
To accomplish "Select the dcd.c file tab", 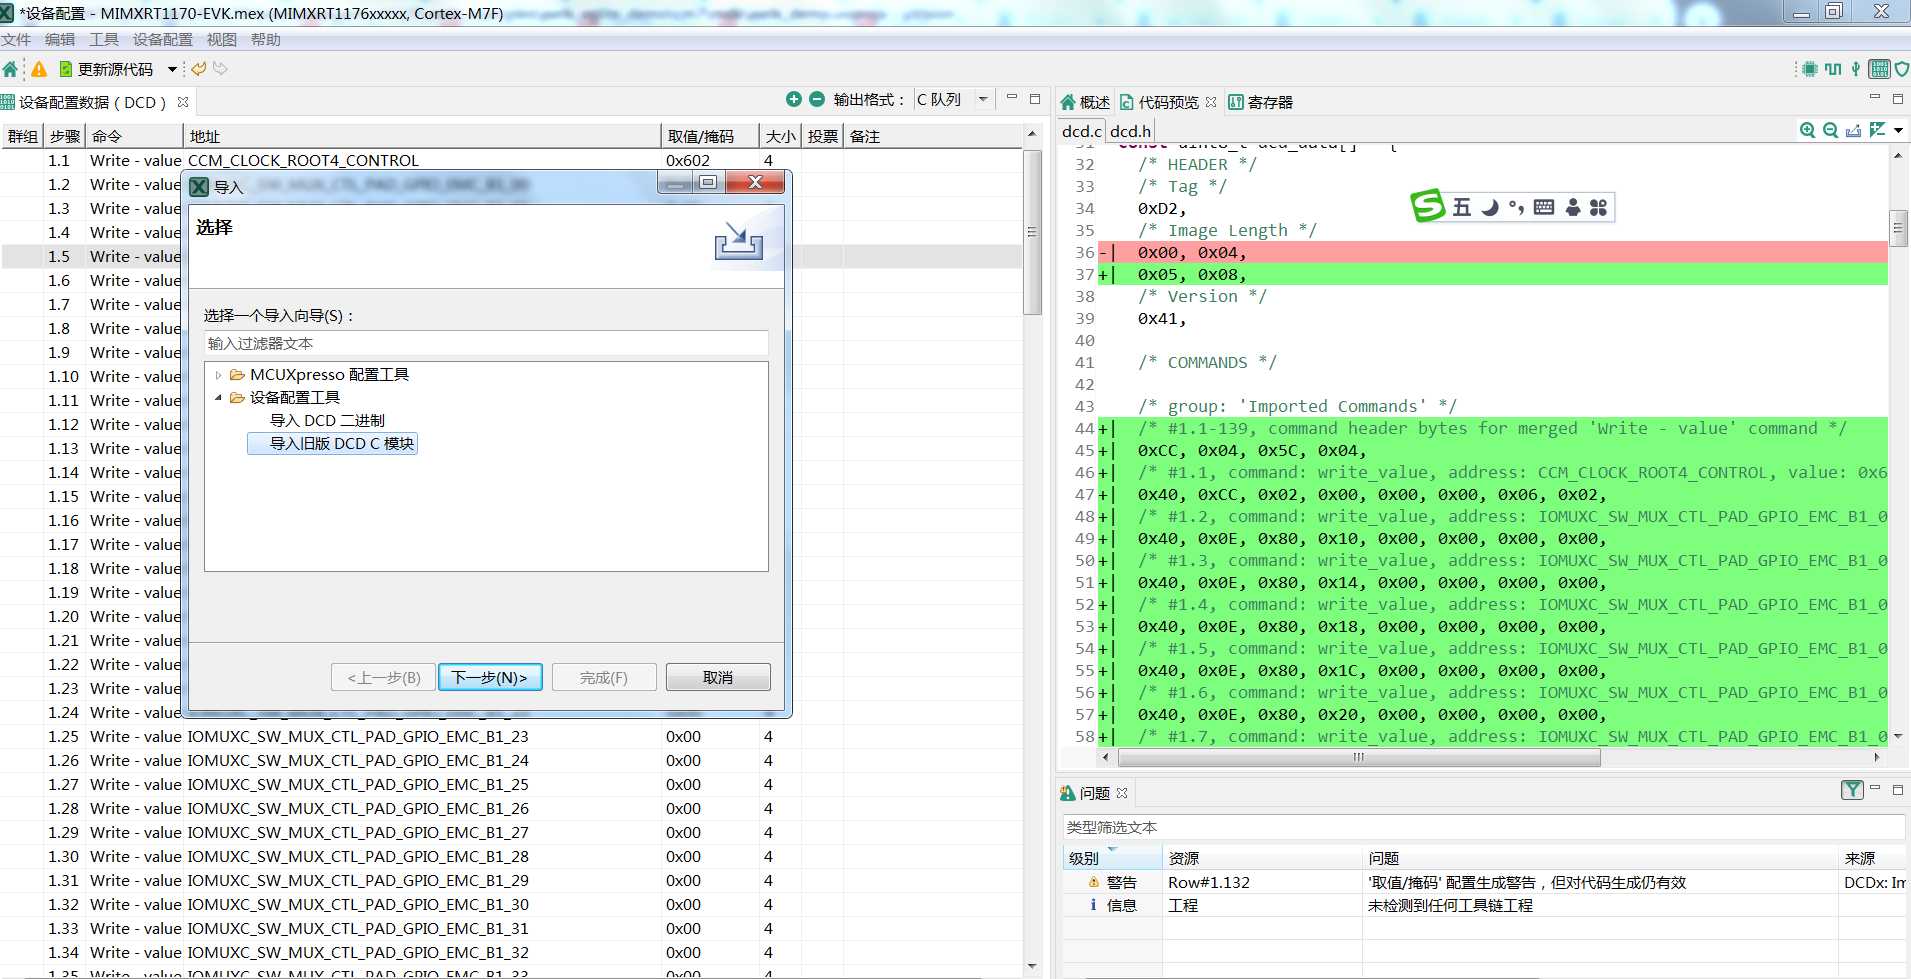I will pyautogui.click(x=1081, y=131).
